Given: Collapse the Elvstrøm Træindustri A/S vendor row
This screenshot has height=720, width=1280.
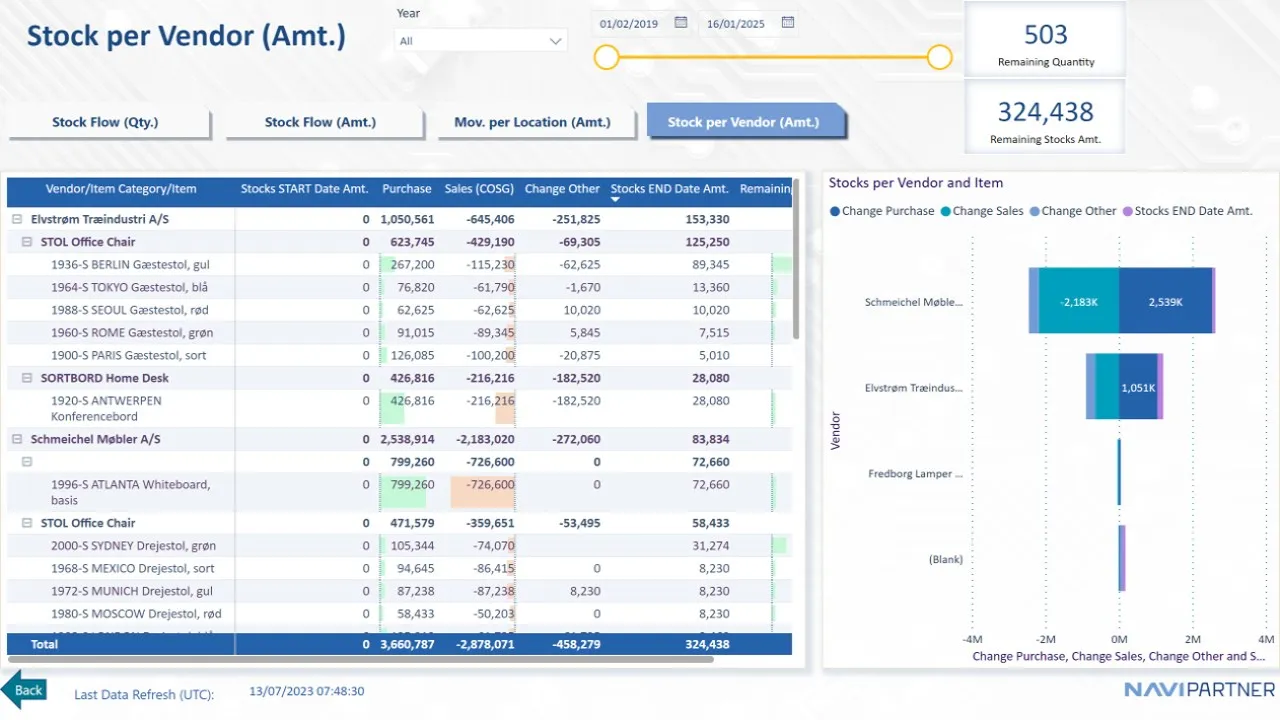Looking at the screenshot, I should (16, 219).
